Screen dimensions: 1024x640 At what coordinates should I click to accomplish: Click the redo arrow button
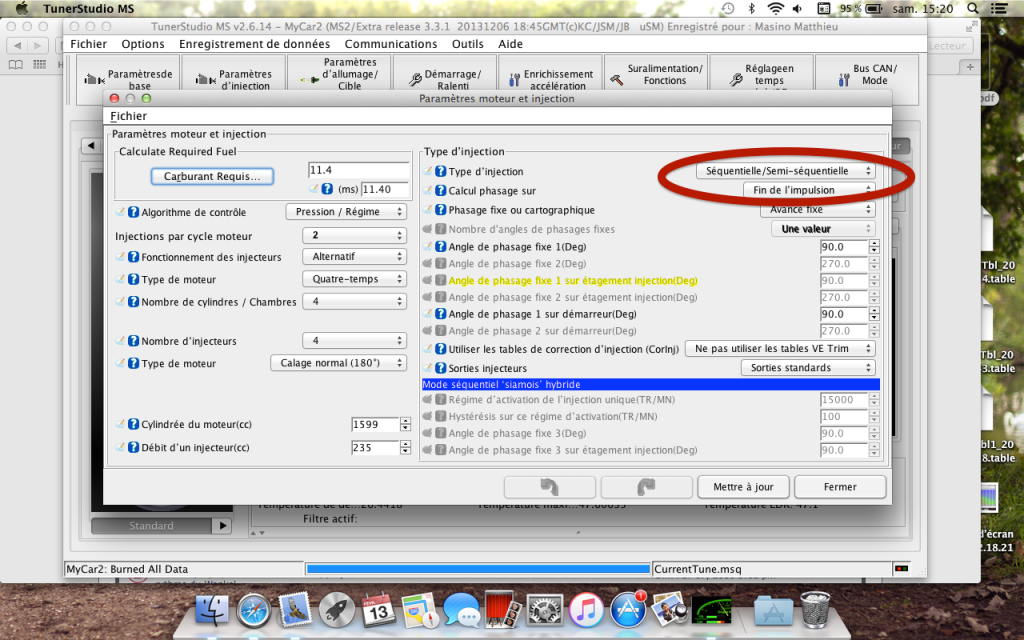[646, 487]
